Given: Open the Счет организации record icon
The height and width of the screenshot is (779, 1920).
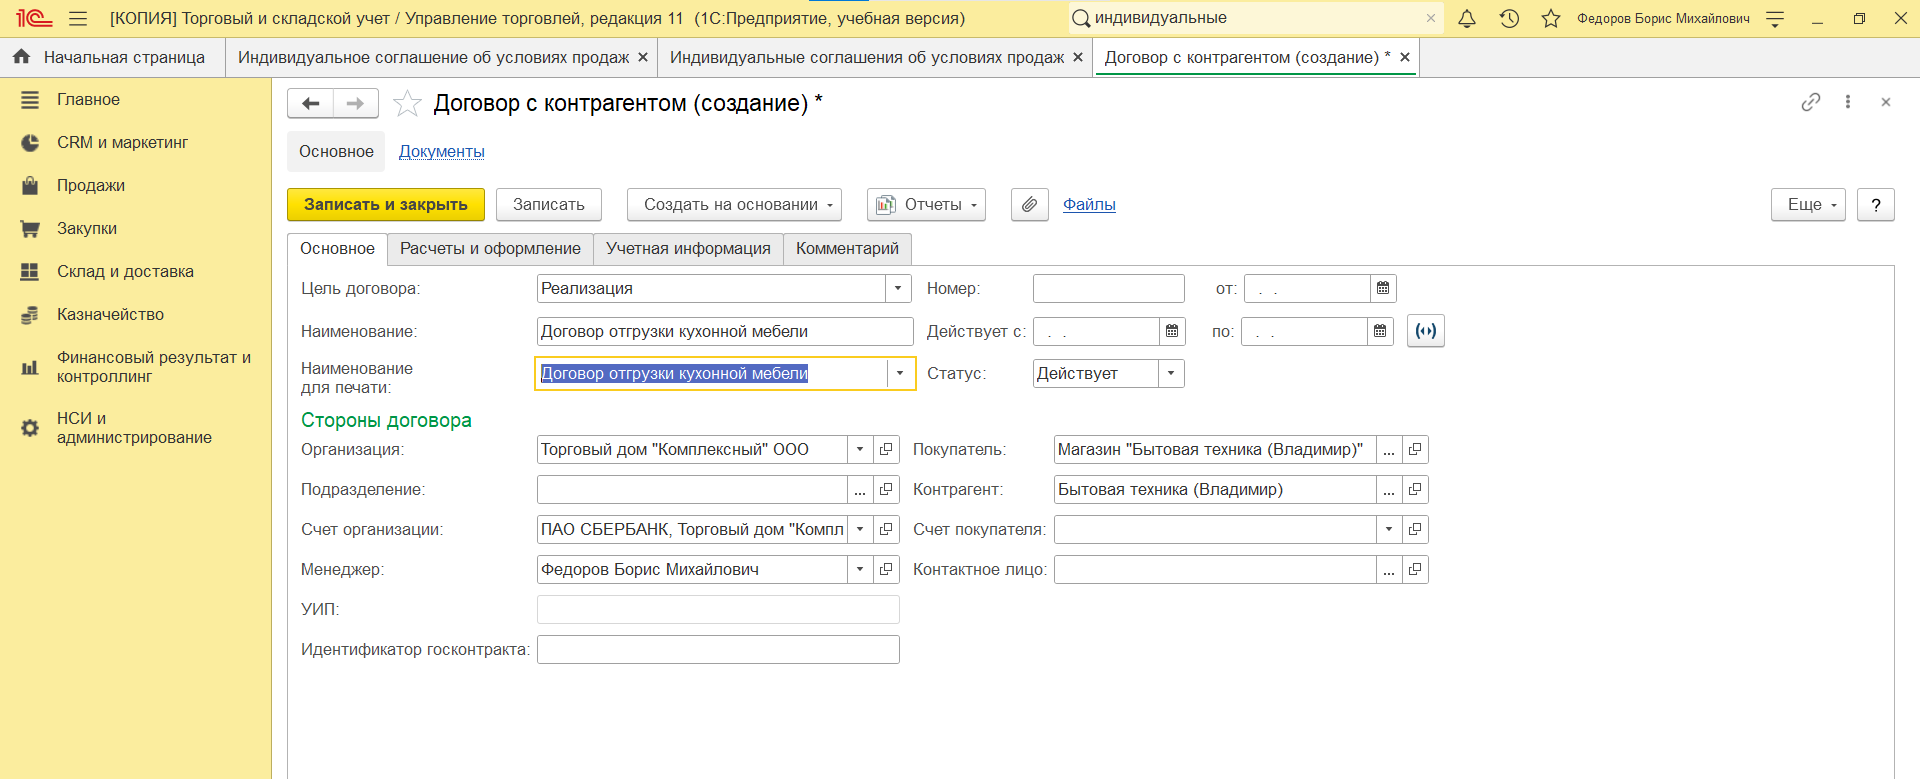Looking at the screenshot, I should pos(886,529).
